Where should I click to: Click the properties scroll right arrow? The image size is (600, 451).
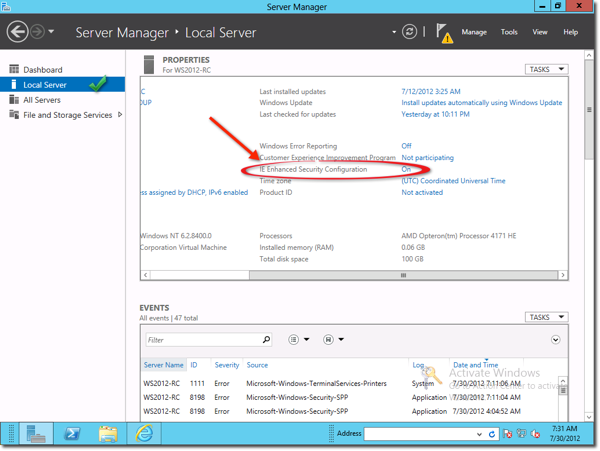point(562,275)
